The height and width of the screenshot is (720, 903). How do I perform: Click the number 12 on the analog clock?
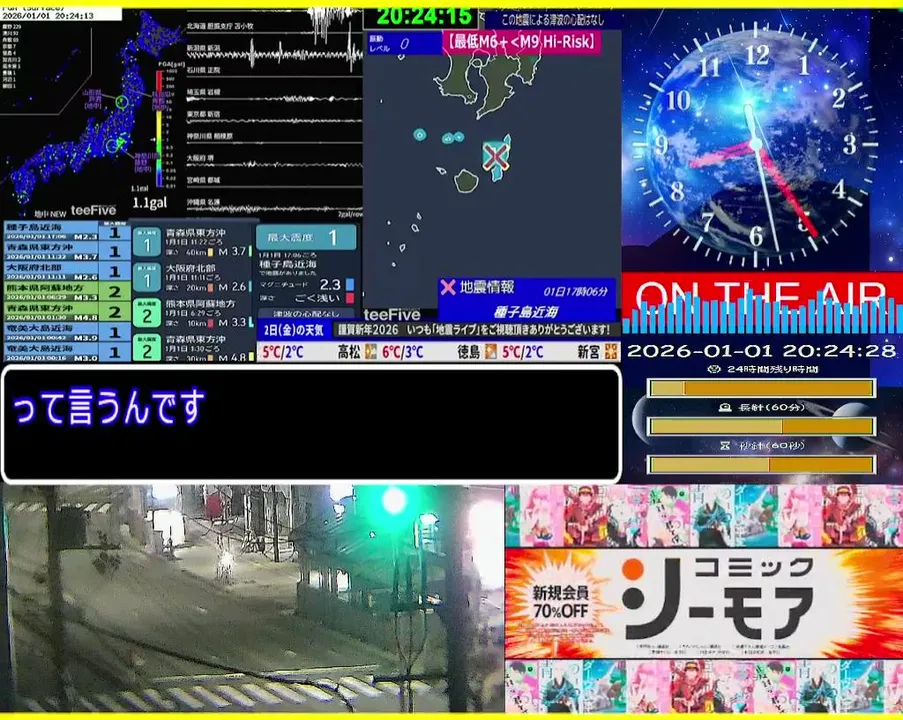pyautogui.click(x=756, y=56)
